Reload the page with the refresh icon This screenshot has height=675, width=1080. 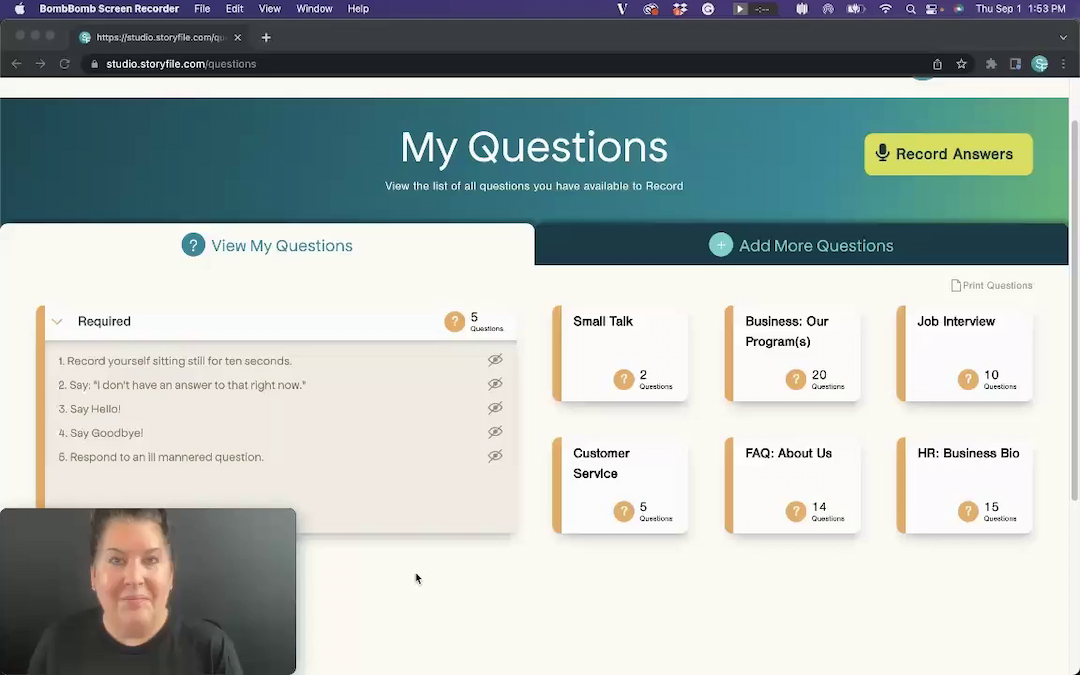point(65,63)
